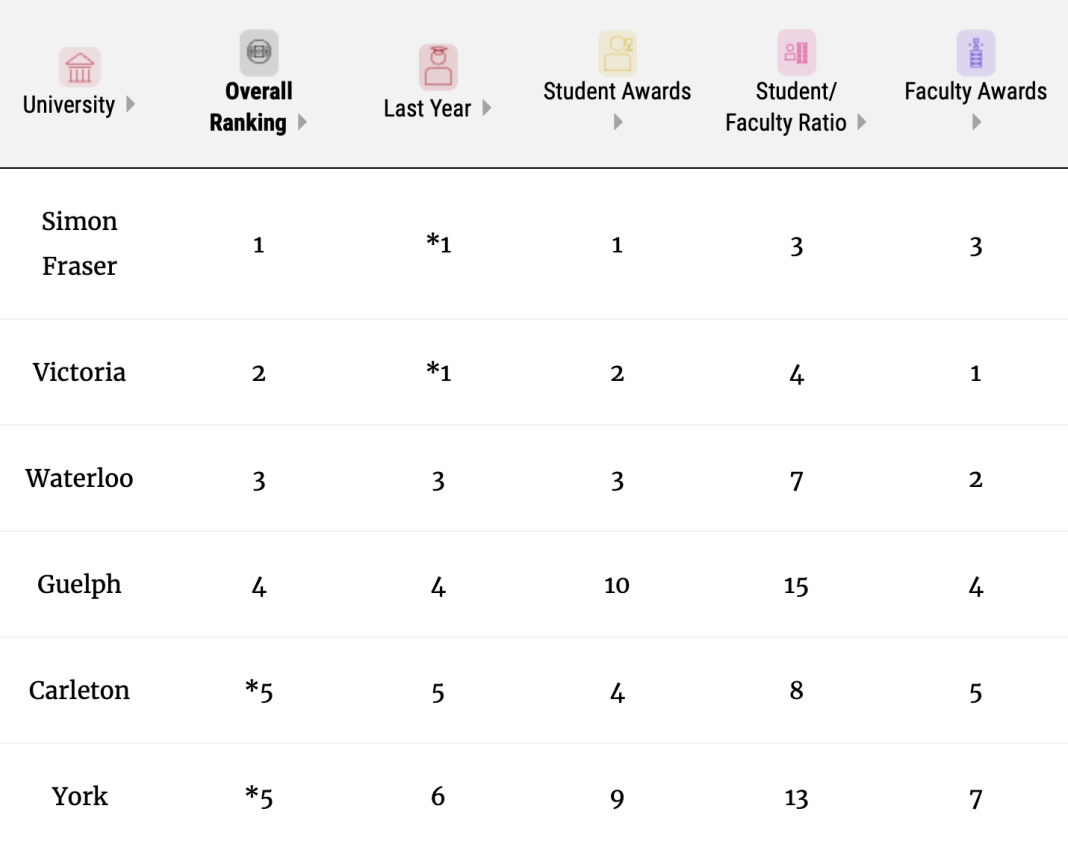Viewport: 1068px width, 841px height.
Task: Click the Student/Faculty Ratio pink icon
Action: click(796, 52)
